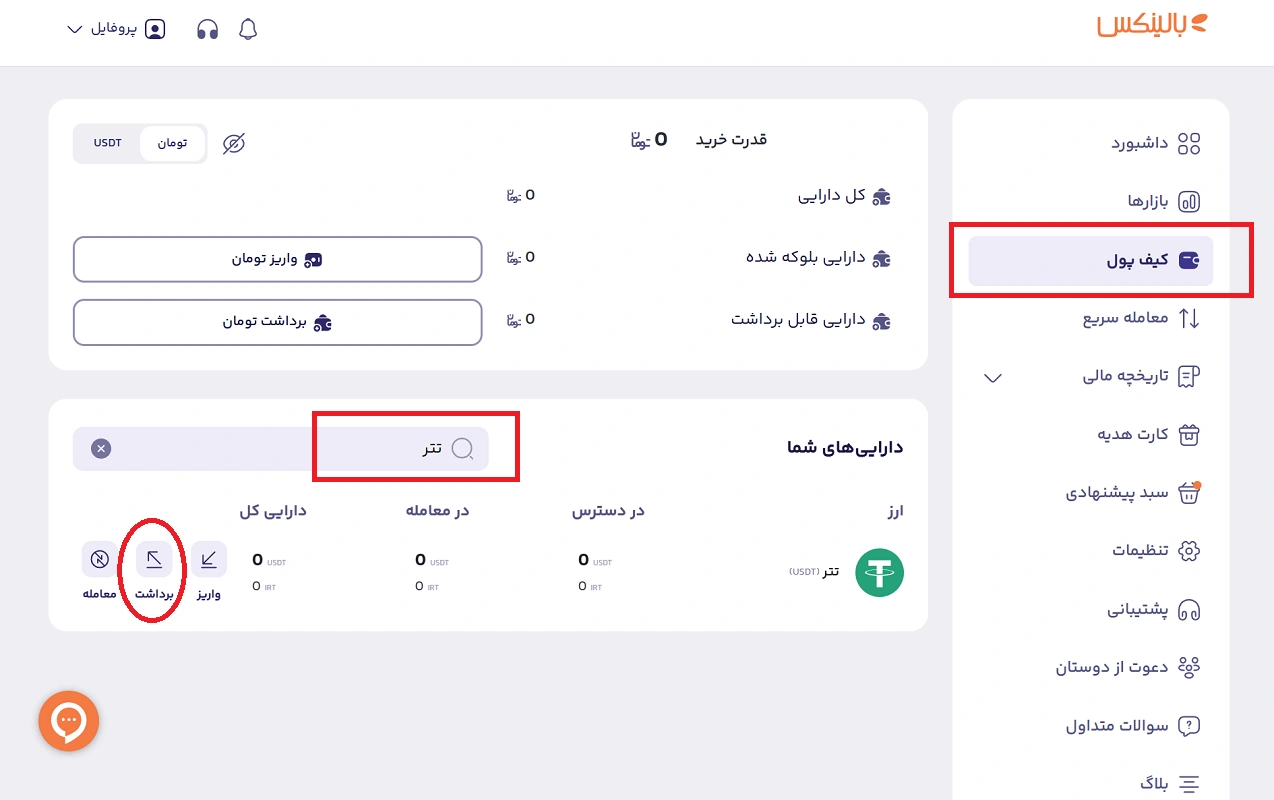Click the بالینکس logo at the top
This screenshot has height=800, width=1274.
tap(1150, 26)
